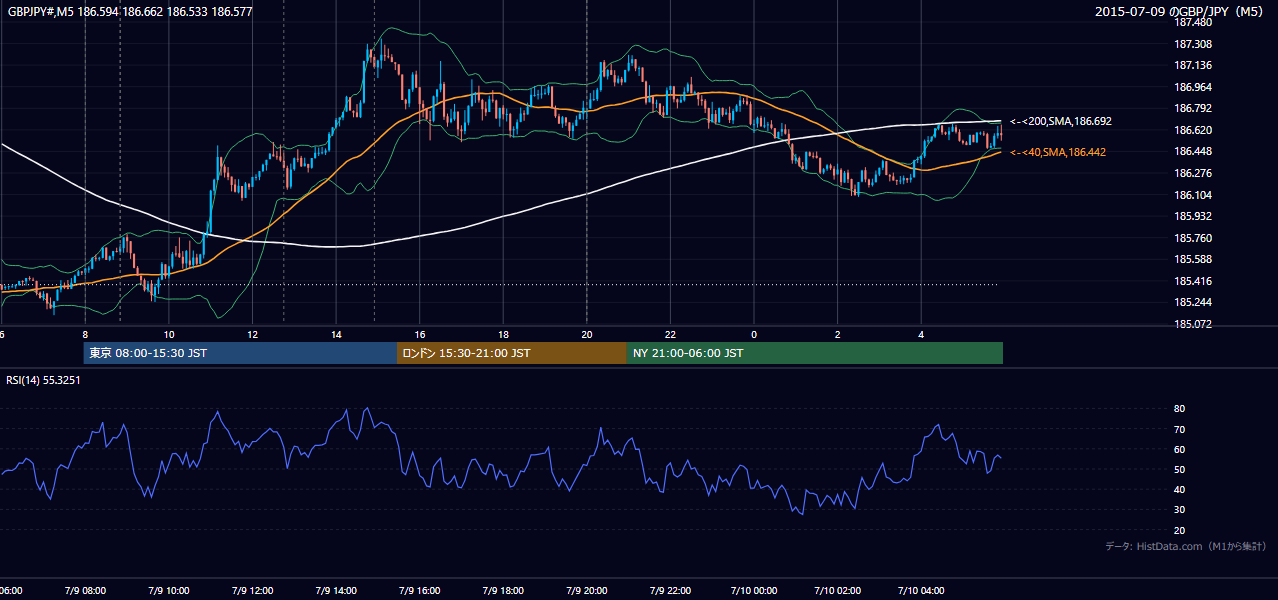
Task: Click price axis value 185.072
Action: tap(1192, 325)
